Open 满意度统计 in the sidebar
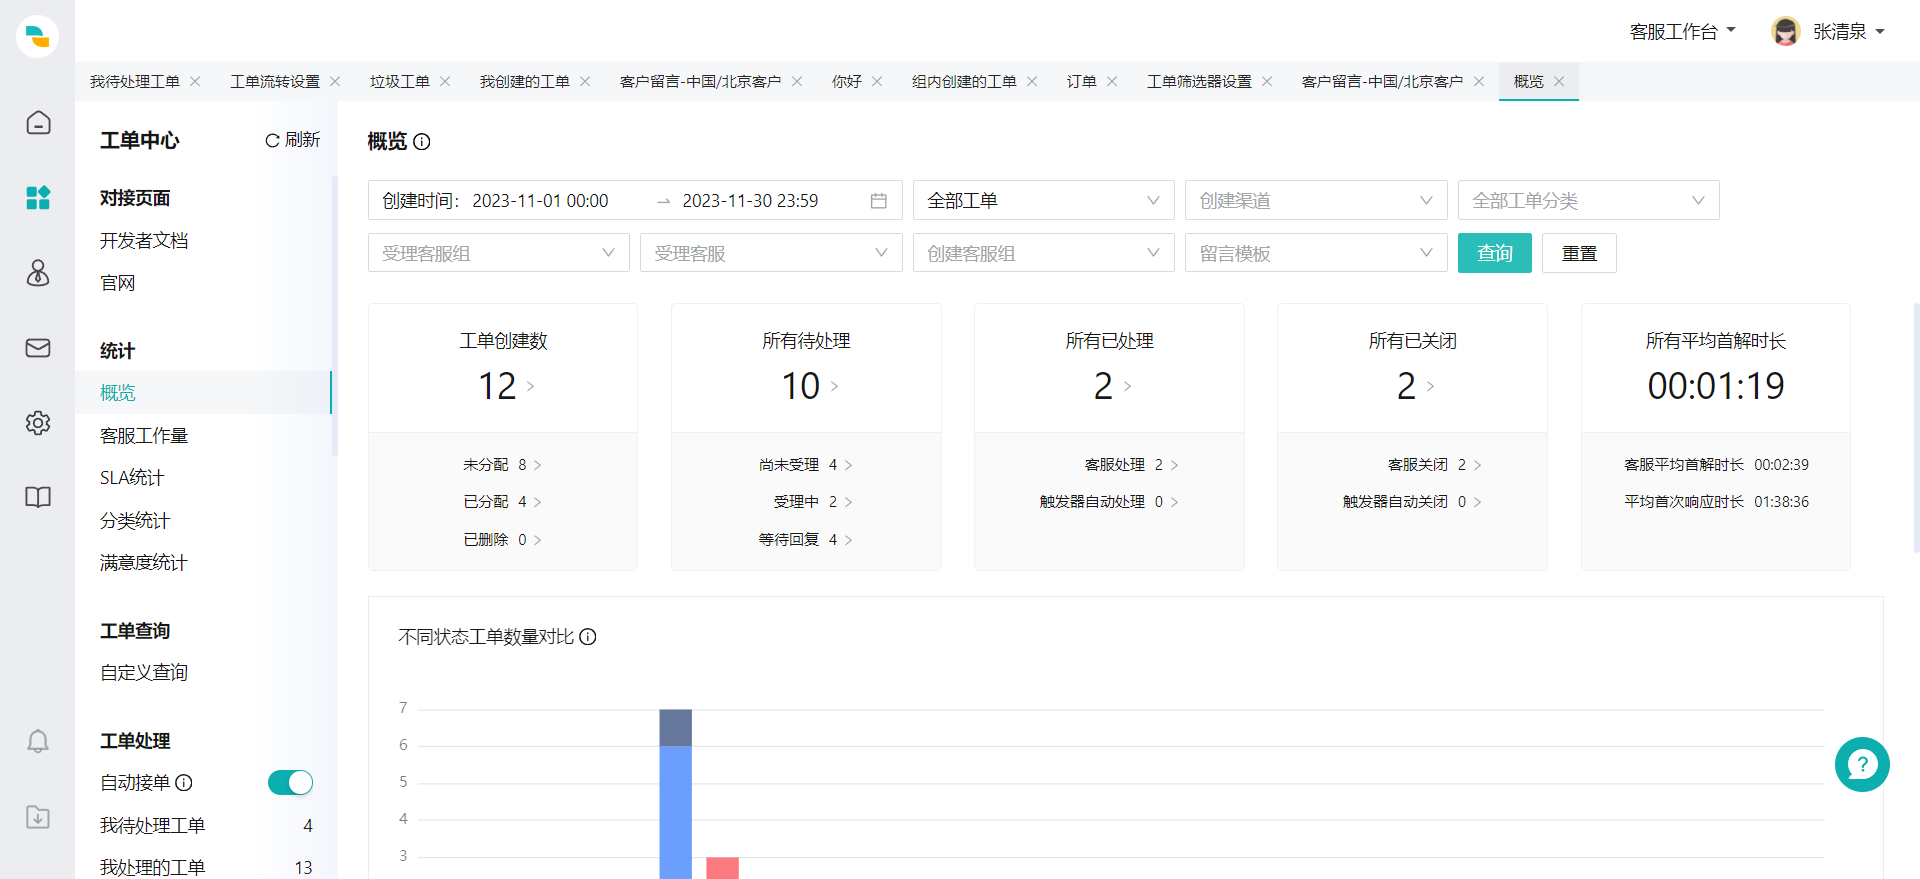This screenshot has height=879, width=1920. click(x=144, y=563)
